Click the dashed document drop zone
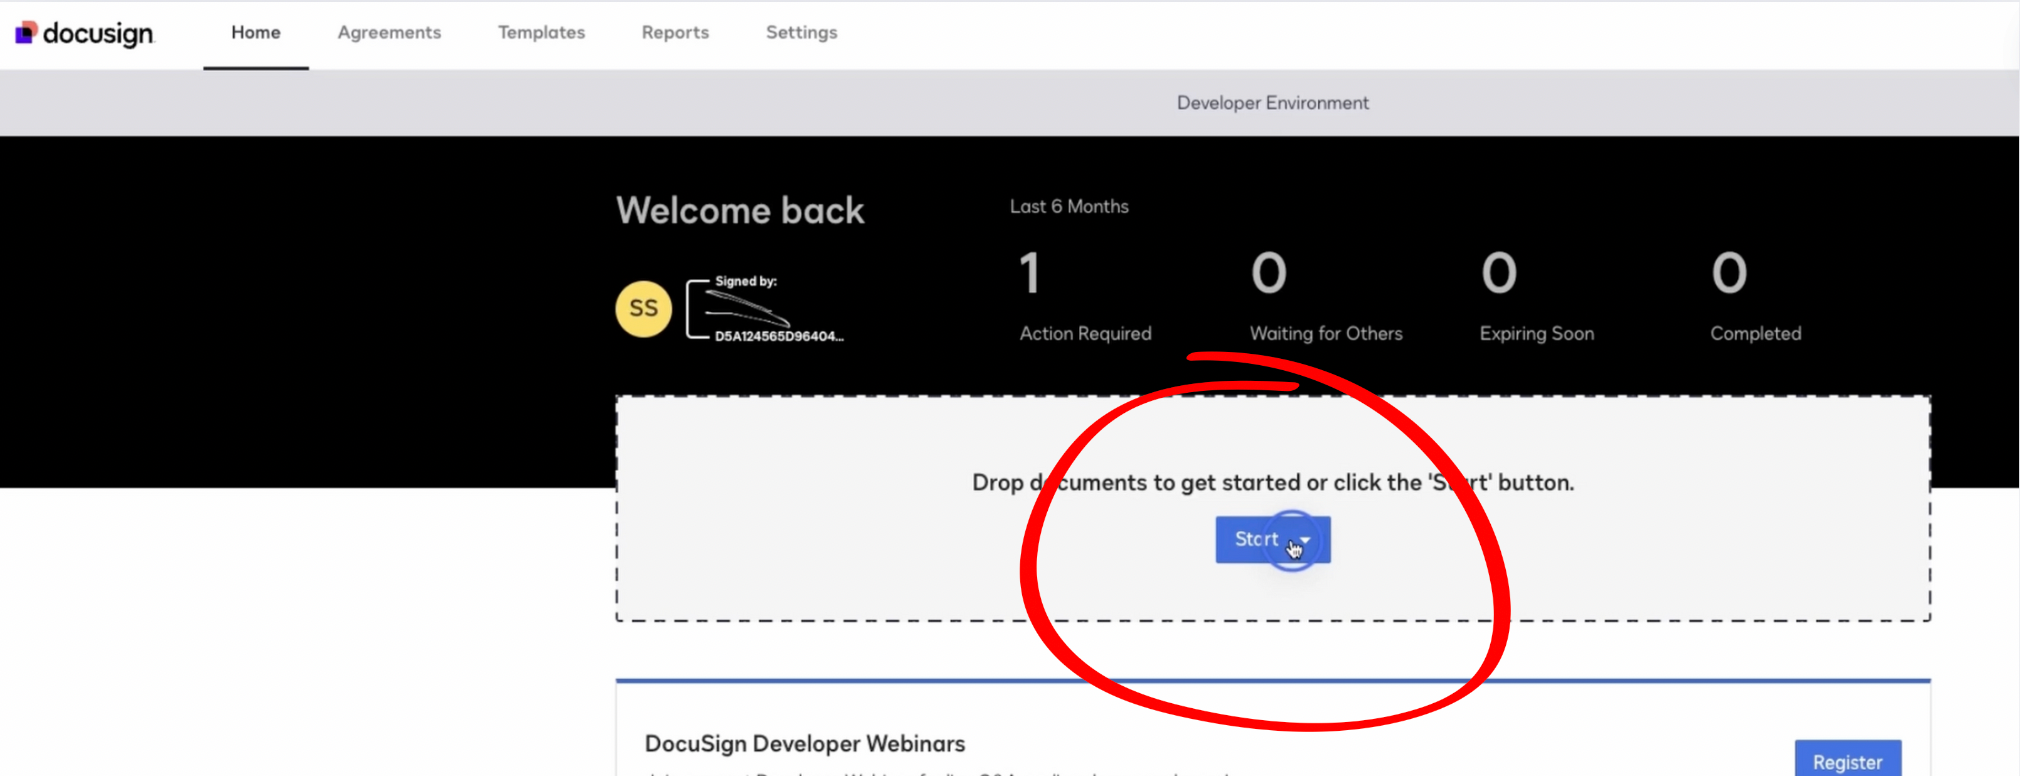Screen dimensions: 2020x776 point(1273,509)
